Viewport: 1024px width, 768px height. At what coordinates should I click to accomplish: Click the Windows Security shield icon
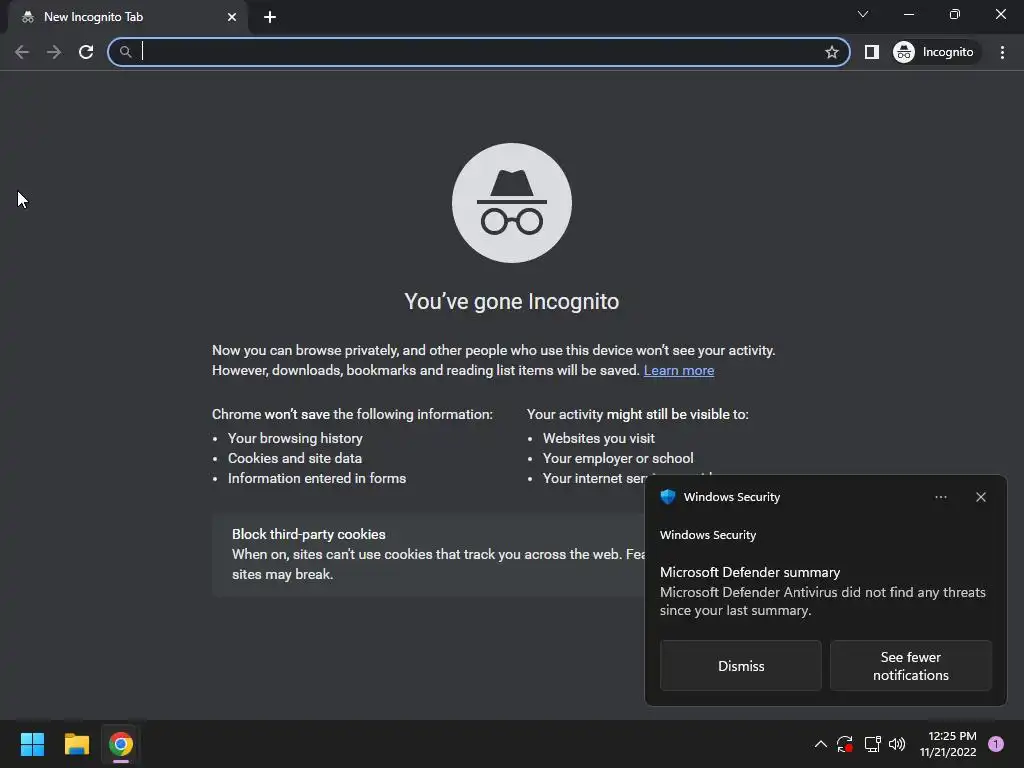pyautogui.click(x=667, y=496)
